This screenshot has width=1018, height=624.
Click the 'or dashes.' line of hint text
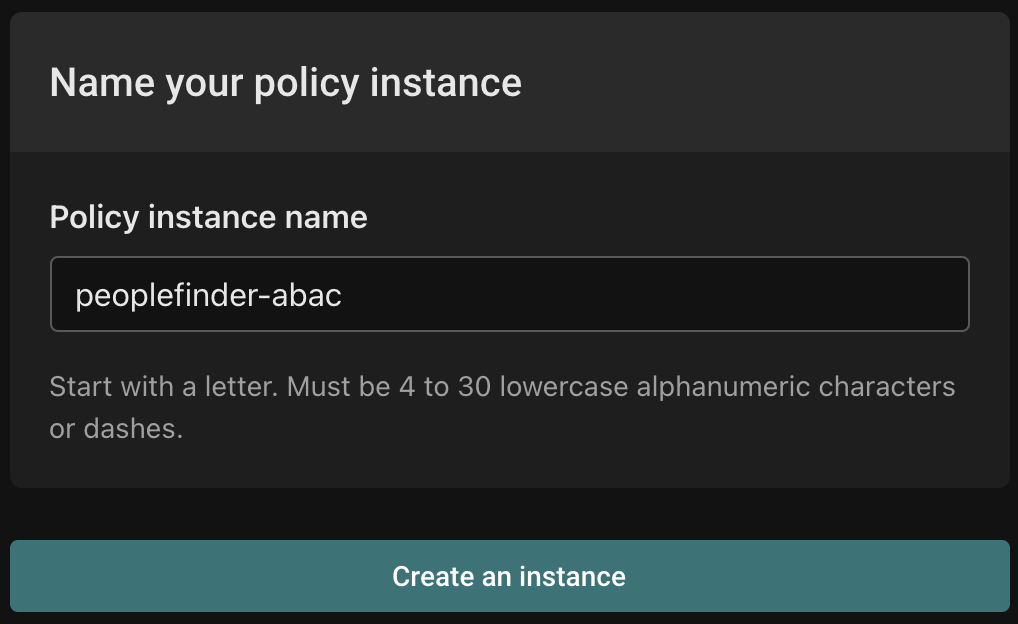tap(116, 430)
